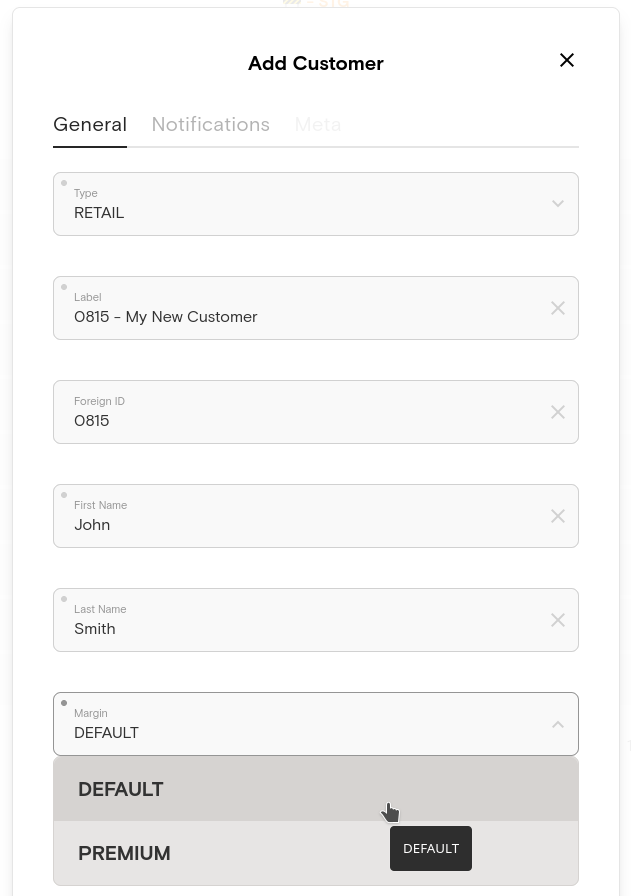Collapse the Margin dropdown chevron
Image resolution: width=631 pixels, height=896 pixels.
558,724
